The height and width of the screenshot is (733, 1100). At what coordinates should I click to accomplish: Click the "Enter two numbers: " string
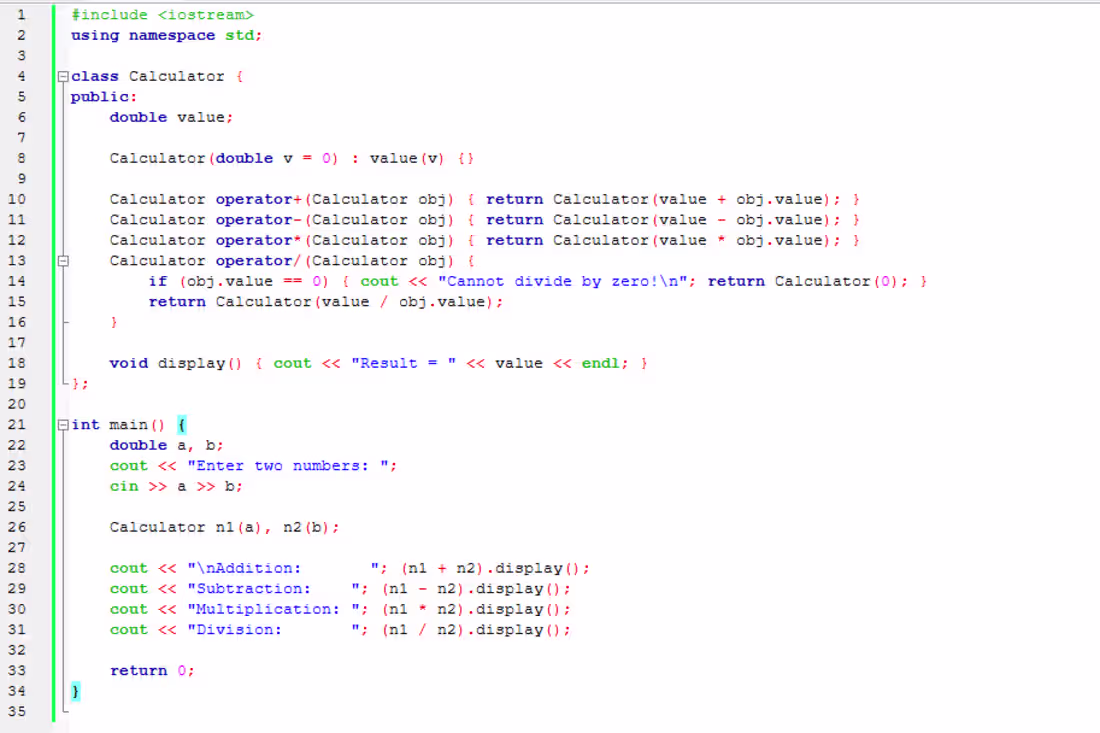(x=288, y=466)
